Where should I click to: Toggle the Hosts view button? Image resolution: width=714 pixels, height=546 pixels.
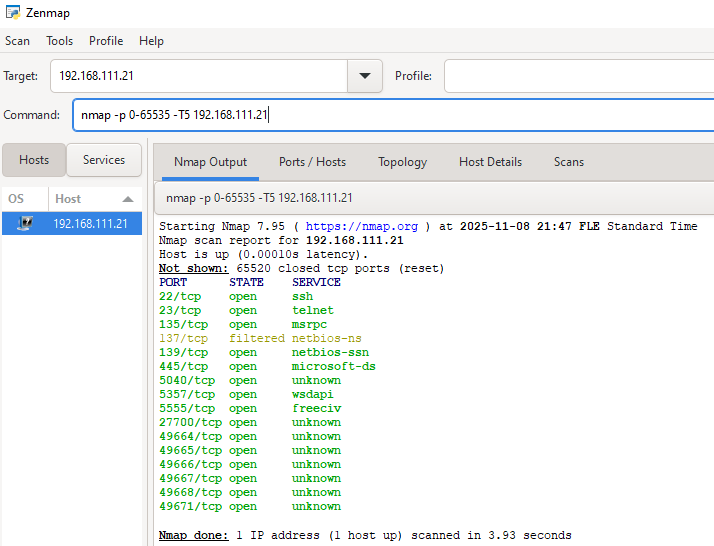coord(34,160)
